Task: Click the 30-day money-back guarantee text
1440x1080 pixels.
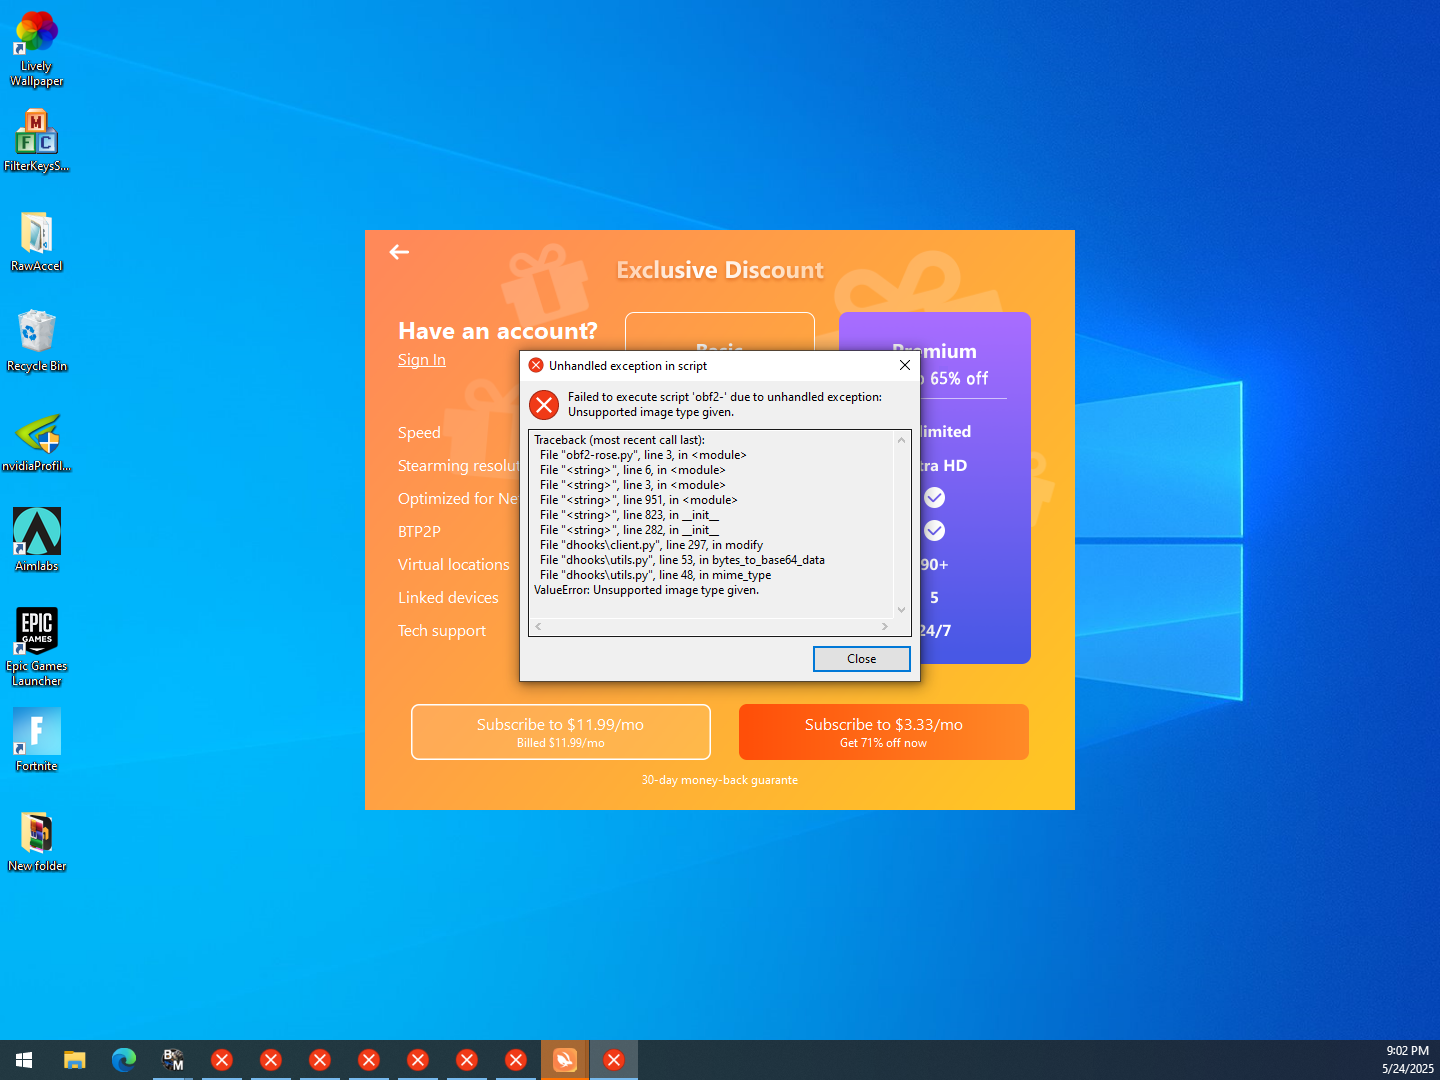Action: 720,780
